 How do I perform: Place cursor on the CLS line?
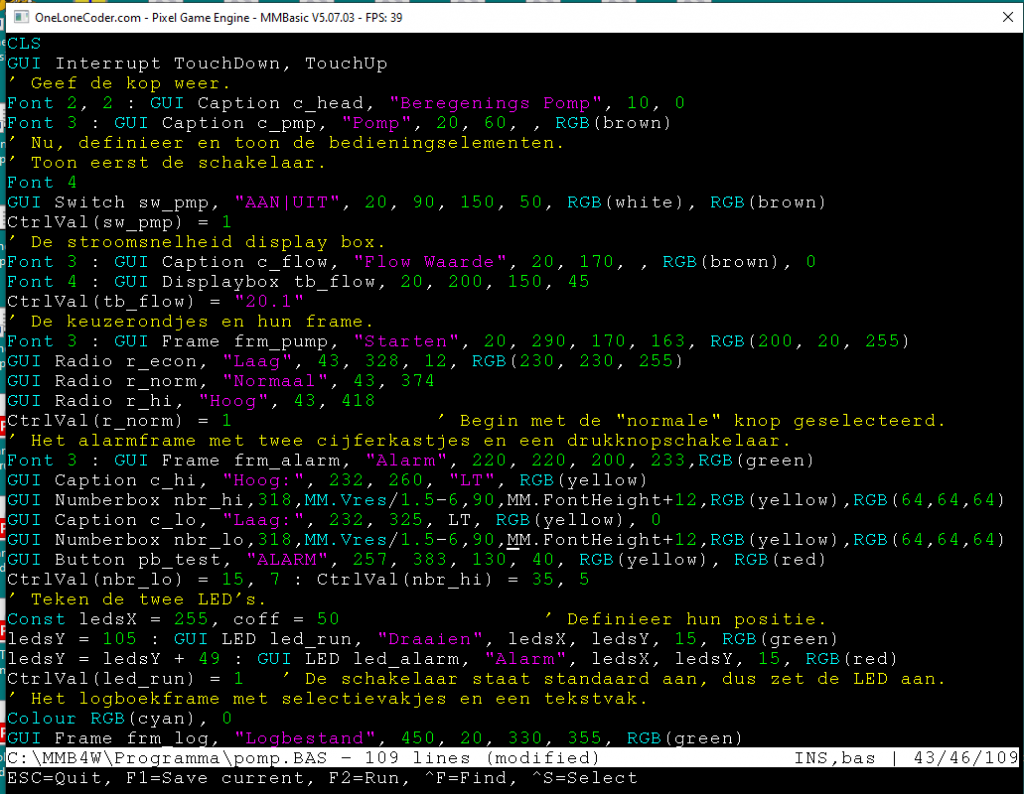24,44
